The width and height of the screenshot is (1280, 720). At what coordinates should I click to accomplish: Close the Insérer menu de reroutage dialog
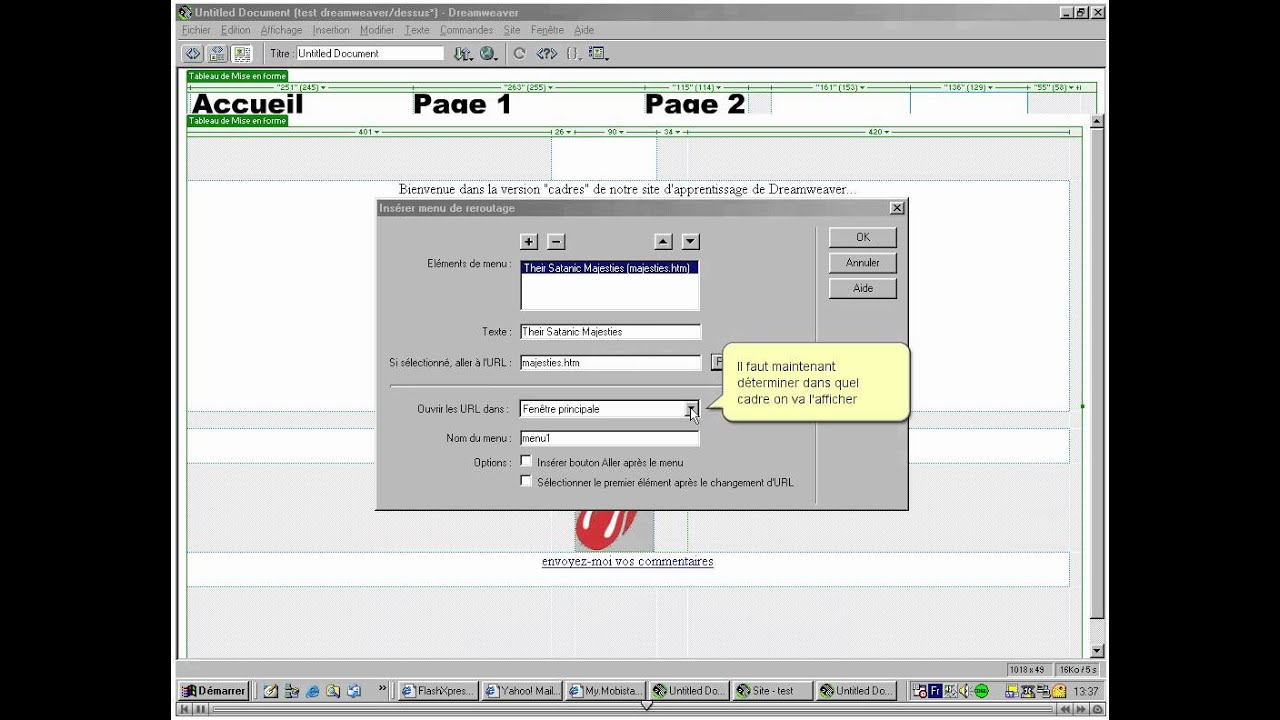click(897, 208)
